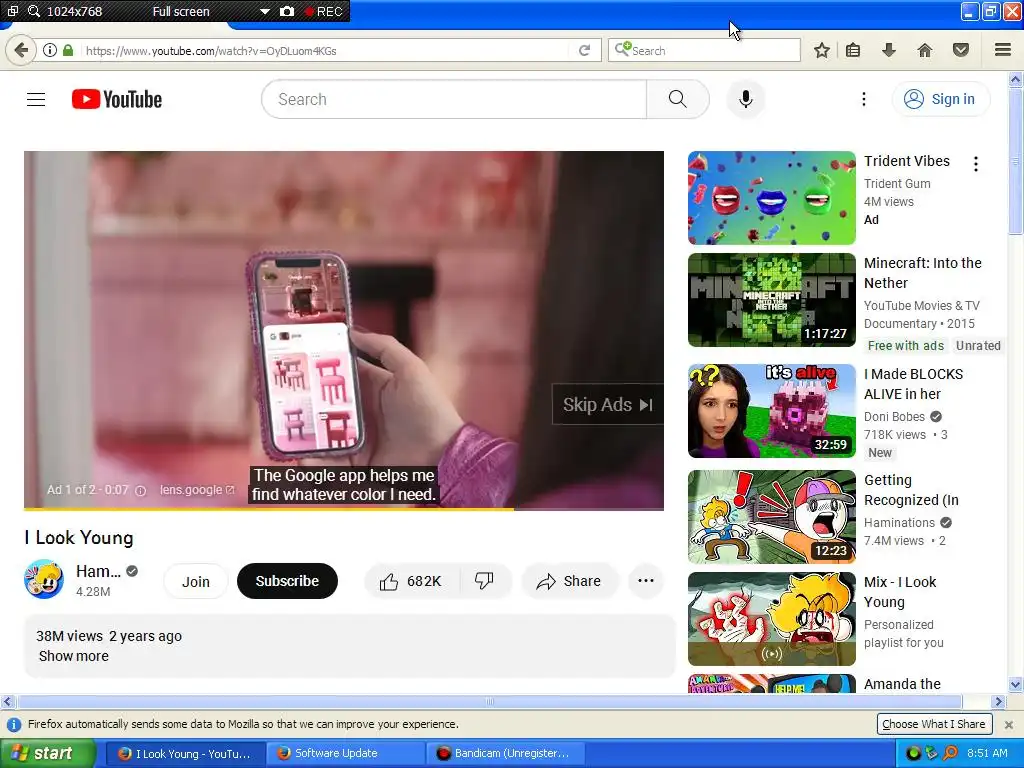This screenshot has width=1024, height=768.
Task: Click Choose What I Share button
Action: 934,724
